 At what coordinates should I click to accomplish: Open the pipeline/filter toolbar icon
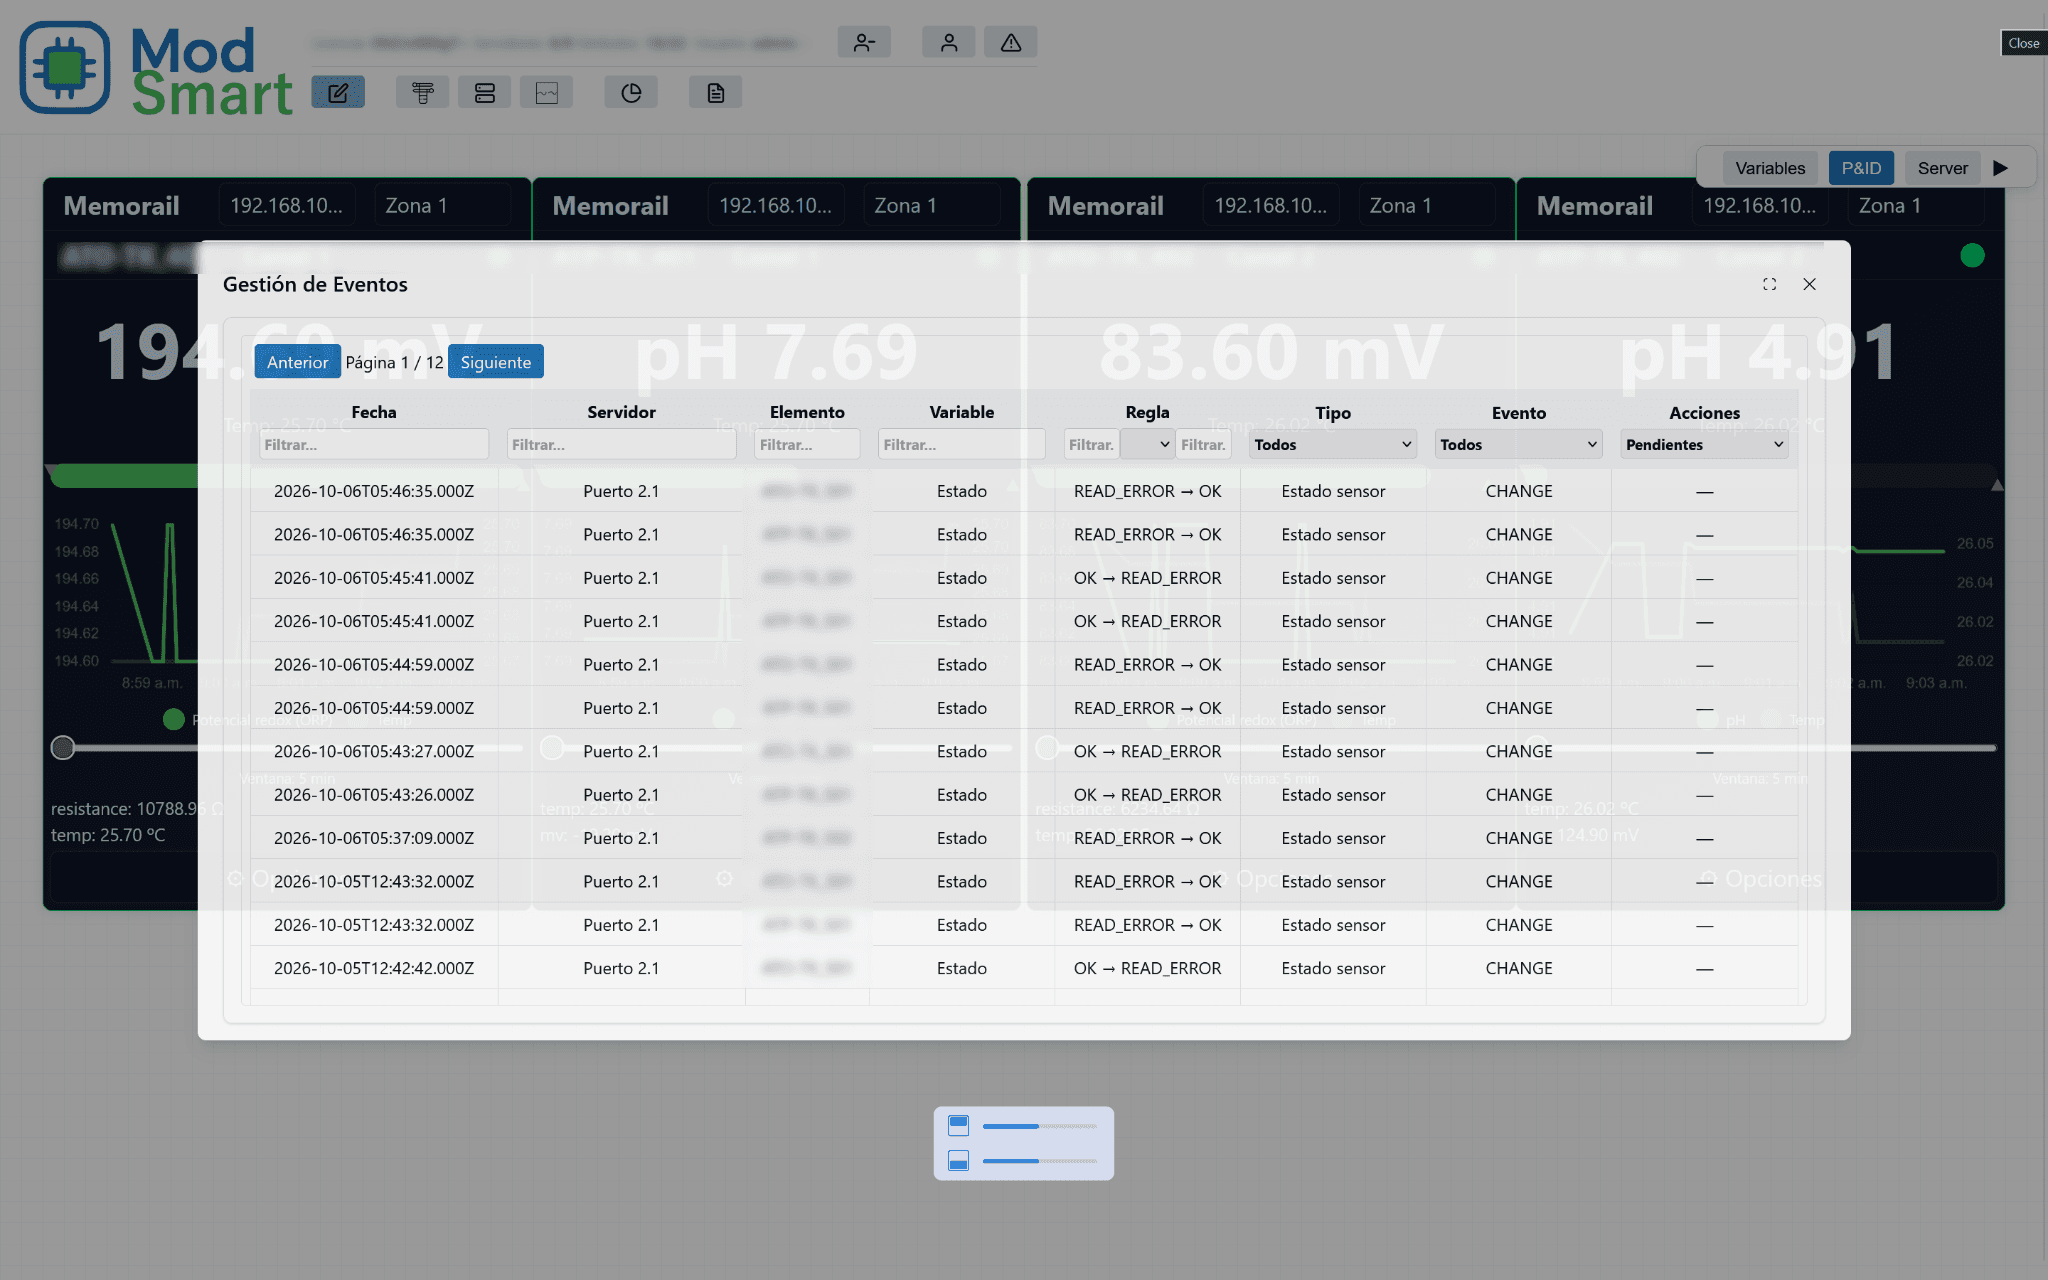(422, 93)
